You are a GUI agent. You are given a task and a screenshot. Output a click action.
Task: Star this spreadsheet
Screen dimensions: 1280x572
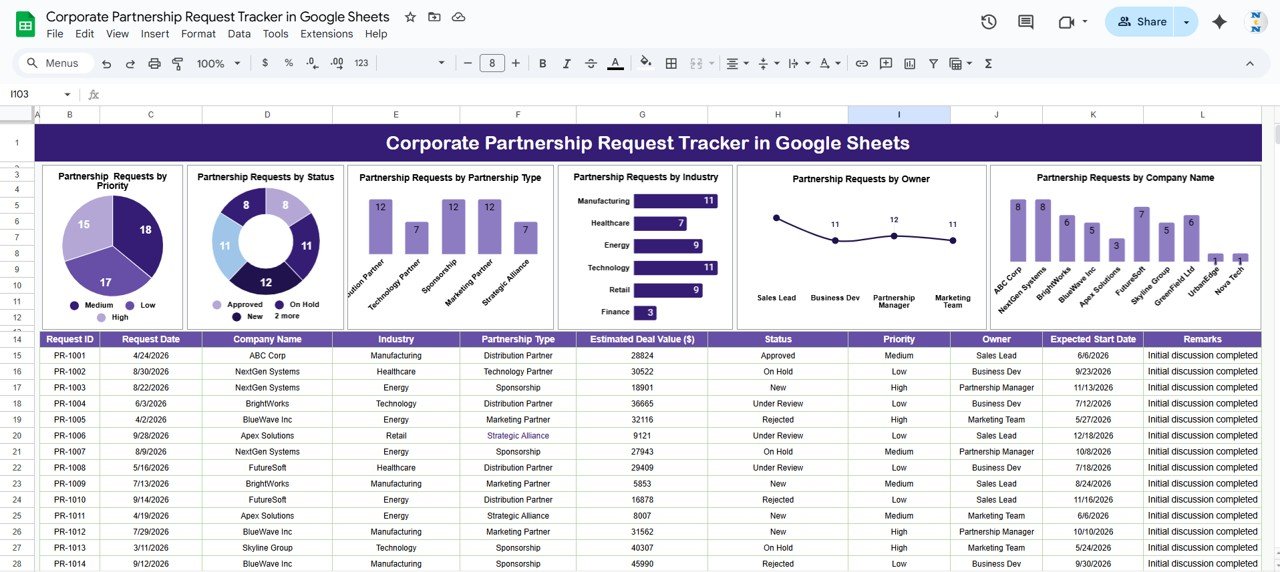[x=410, y=17]
